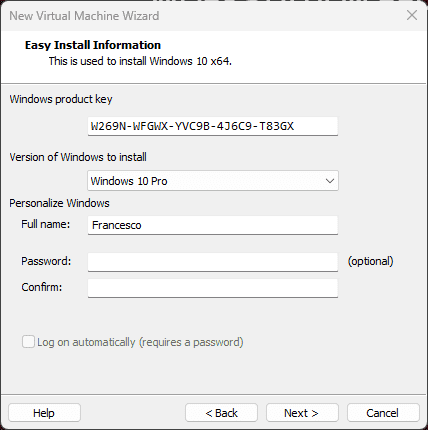This screenshot has height=430, width=428.
Task: Click the 'Confirm:' label
Action: point(42,287)
